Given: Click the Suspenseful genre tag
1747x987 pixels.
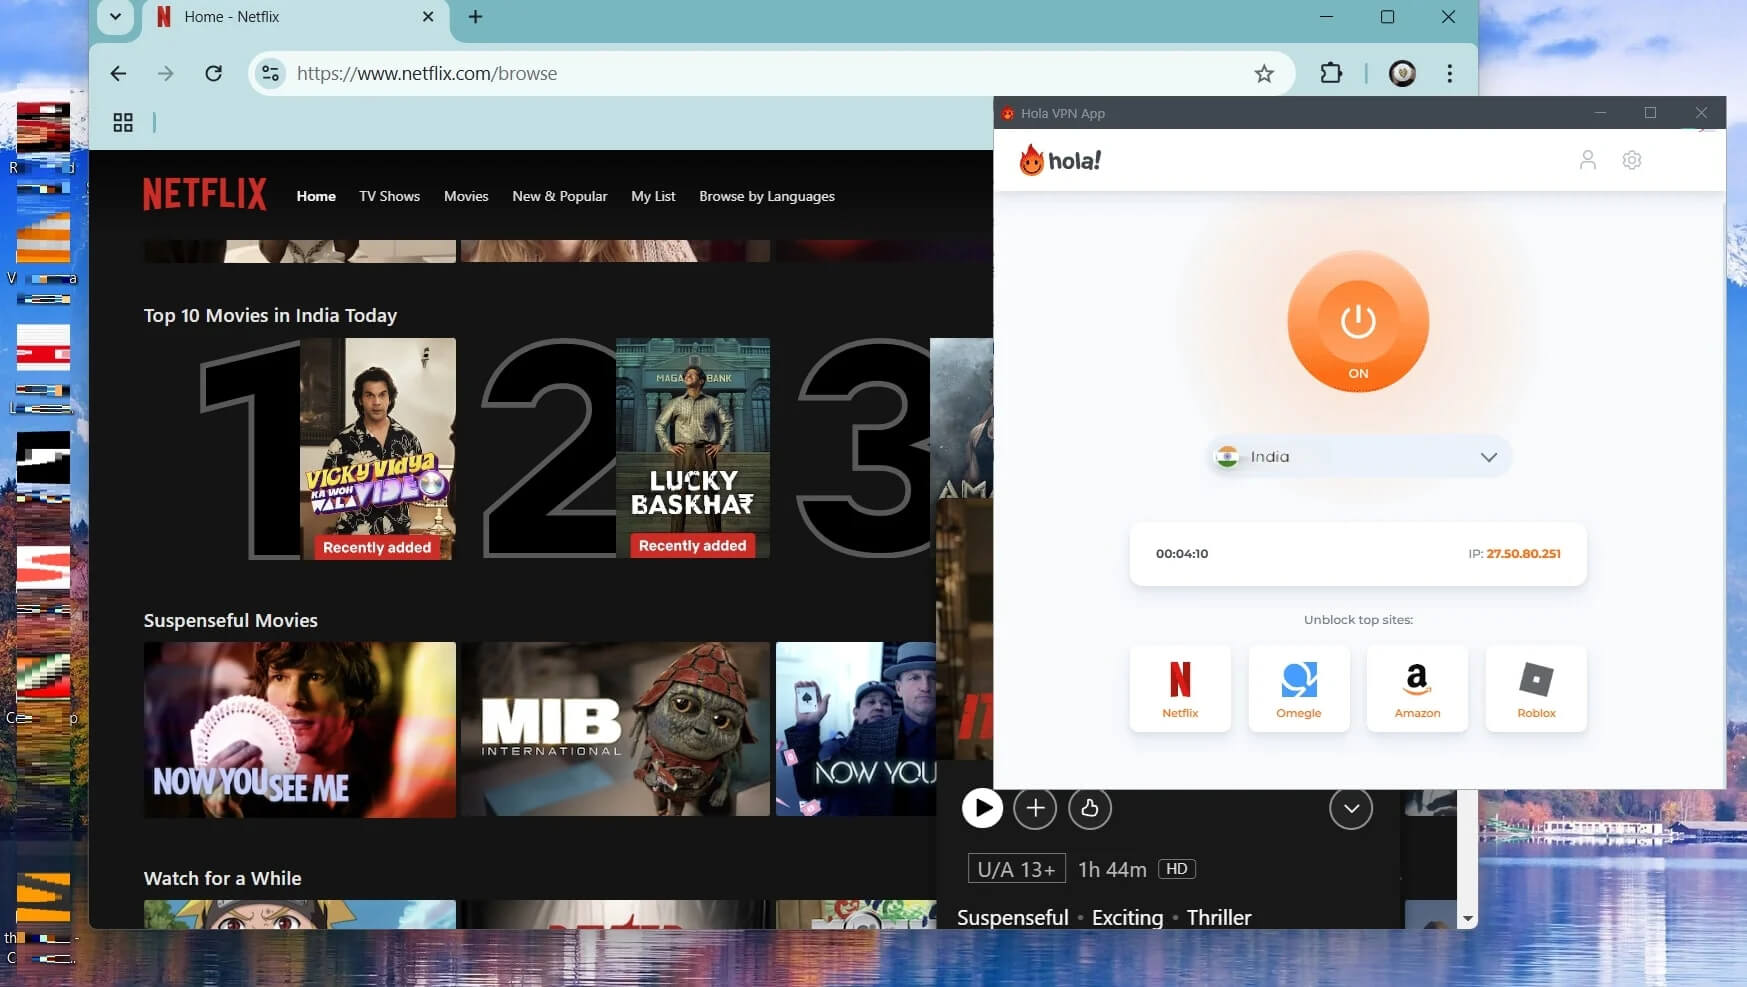Looking at the screenshot, I should 1013,917.
